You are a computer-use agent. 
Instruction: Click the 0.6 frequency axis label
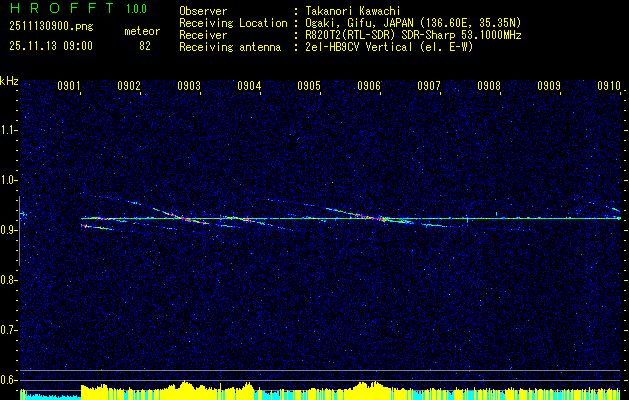[x=10, y=380]
